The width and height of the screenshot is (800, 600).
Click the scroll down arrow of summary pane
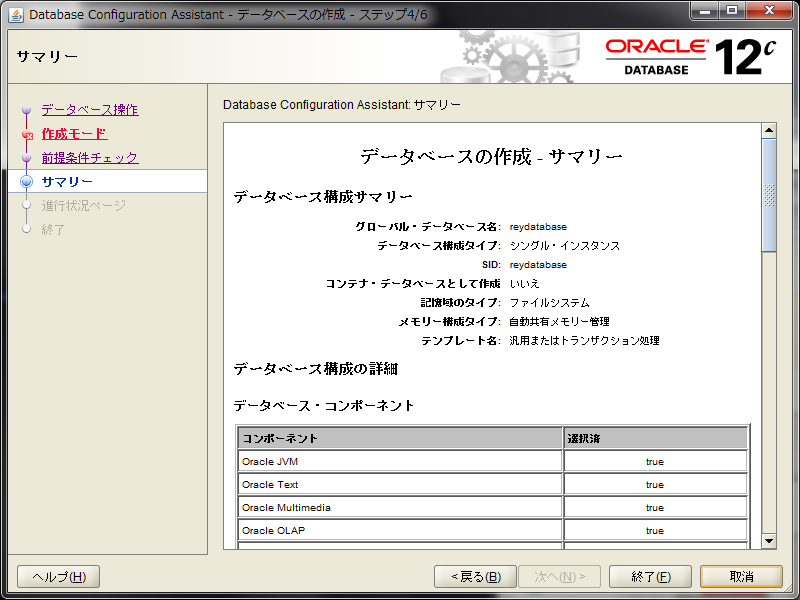pyautogui.click(x=769, y=541)
